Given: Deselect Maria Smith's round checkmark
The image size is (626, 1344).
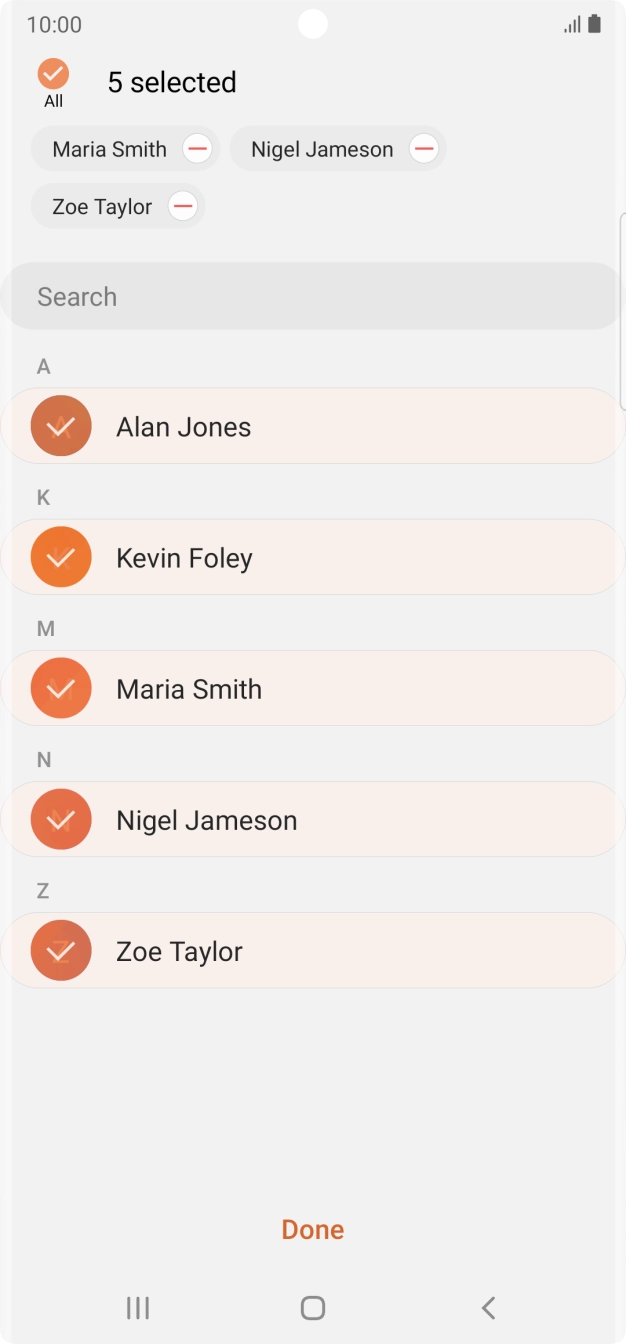Looking at the screenshot, I should pyautogui.click(x=61, y=689).
